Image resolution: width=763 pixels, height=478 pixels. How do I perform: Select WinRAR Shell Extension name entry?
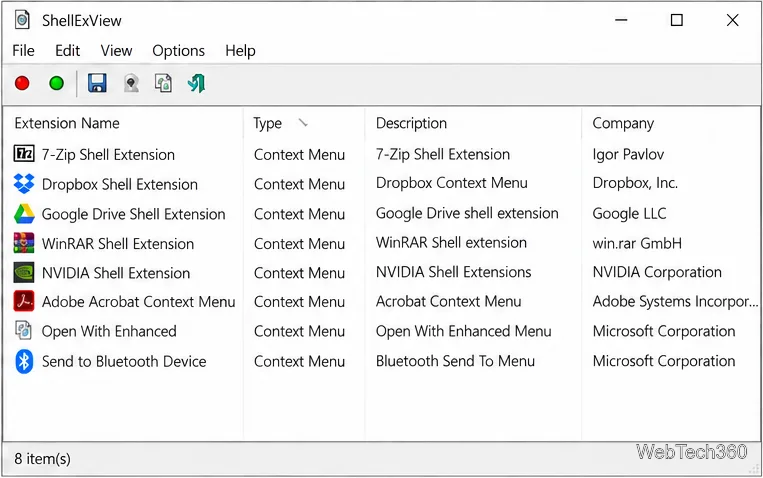tap(118, 244)
